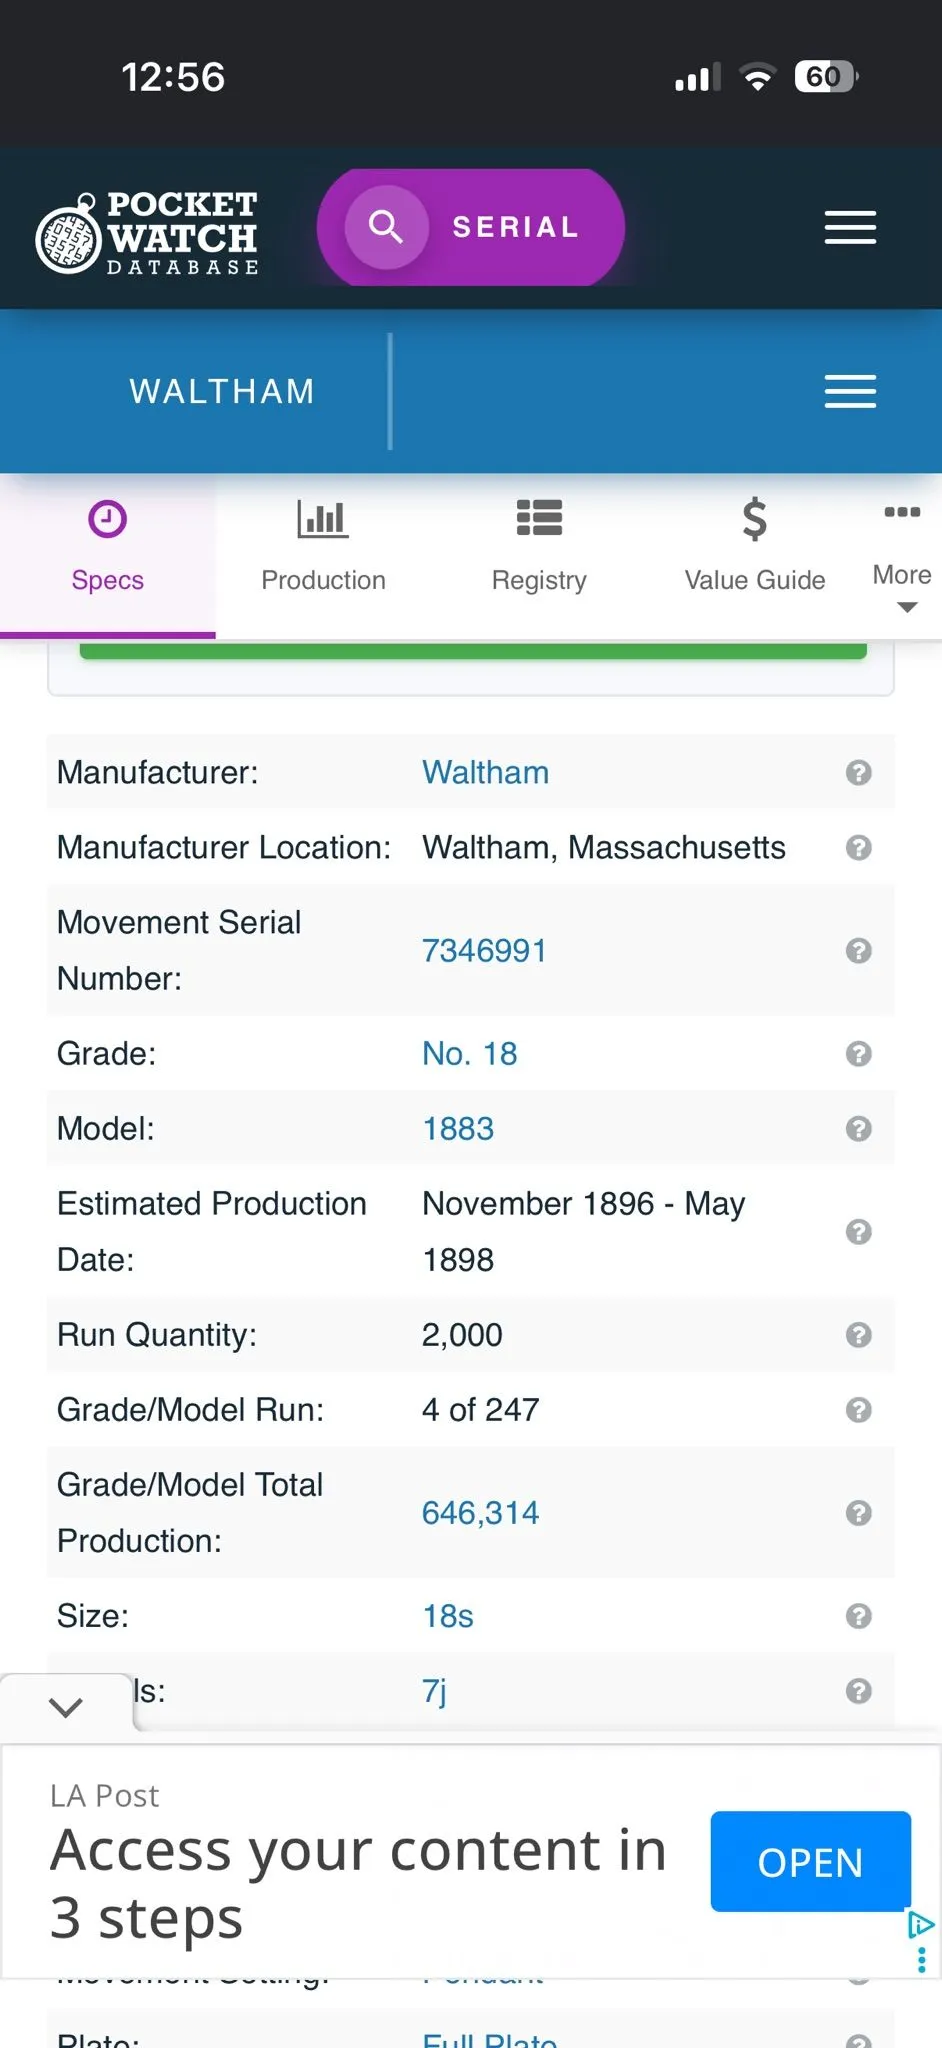Show help for Movement Serial Number row

click(858, 950)
